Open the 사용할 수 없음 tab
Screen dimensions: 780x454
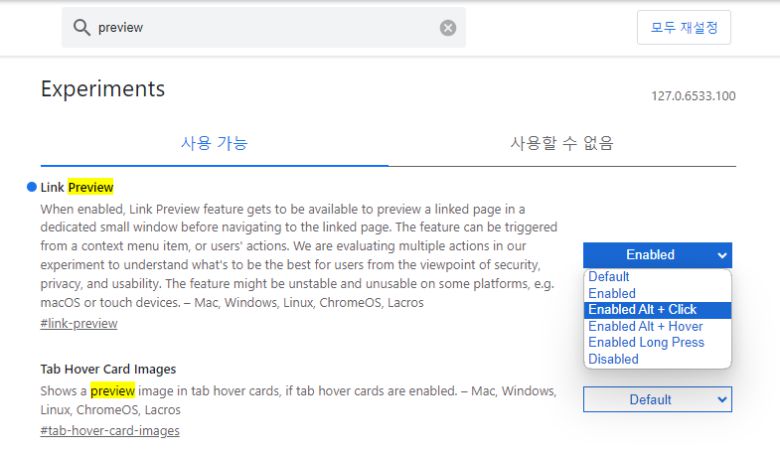tap(561, 143)
